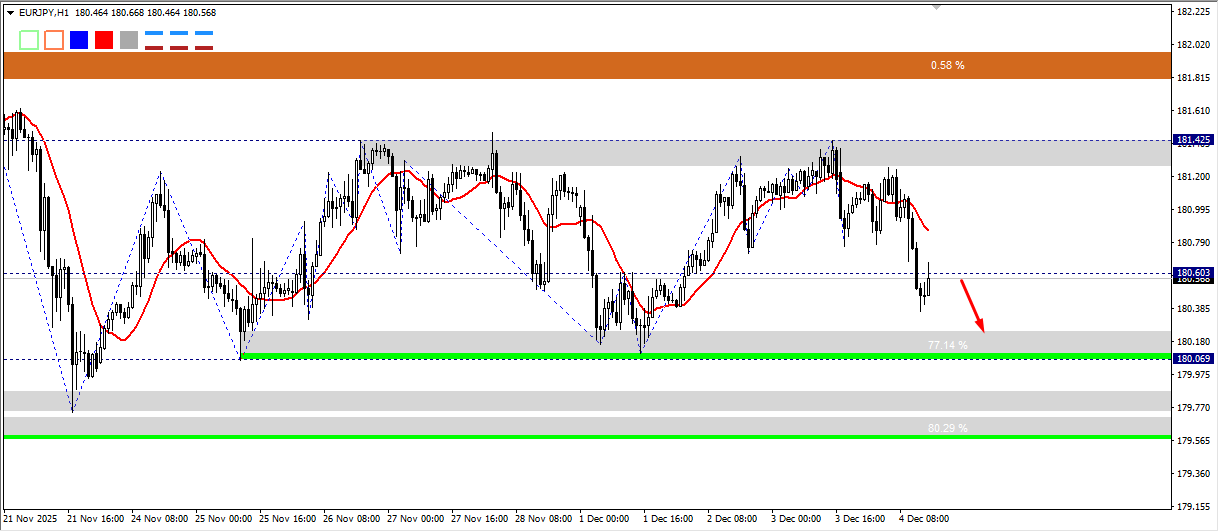
Task: Select the gray chart shift marker at top
Action: [936, 7]
